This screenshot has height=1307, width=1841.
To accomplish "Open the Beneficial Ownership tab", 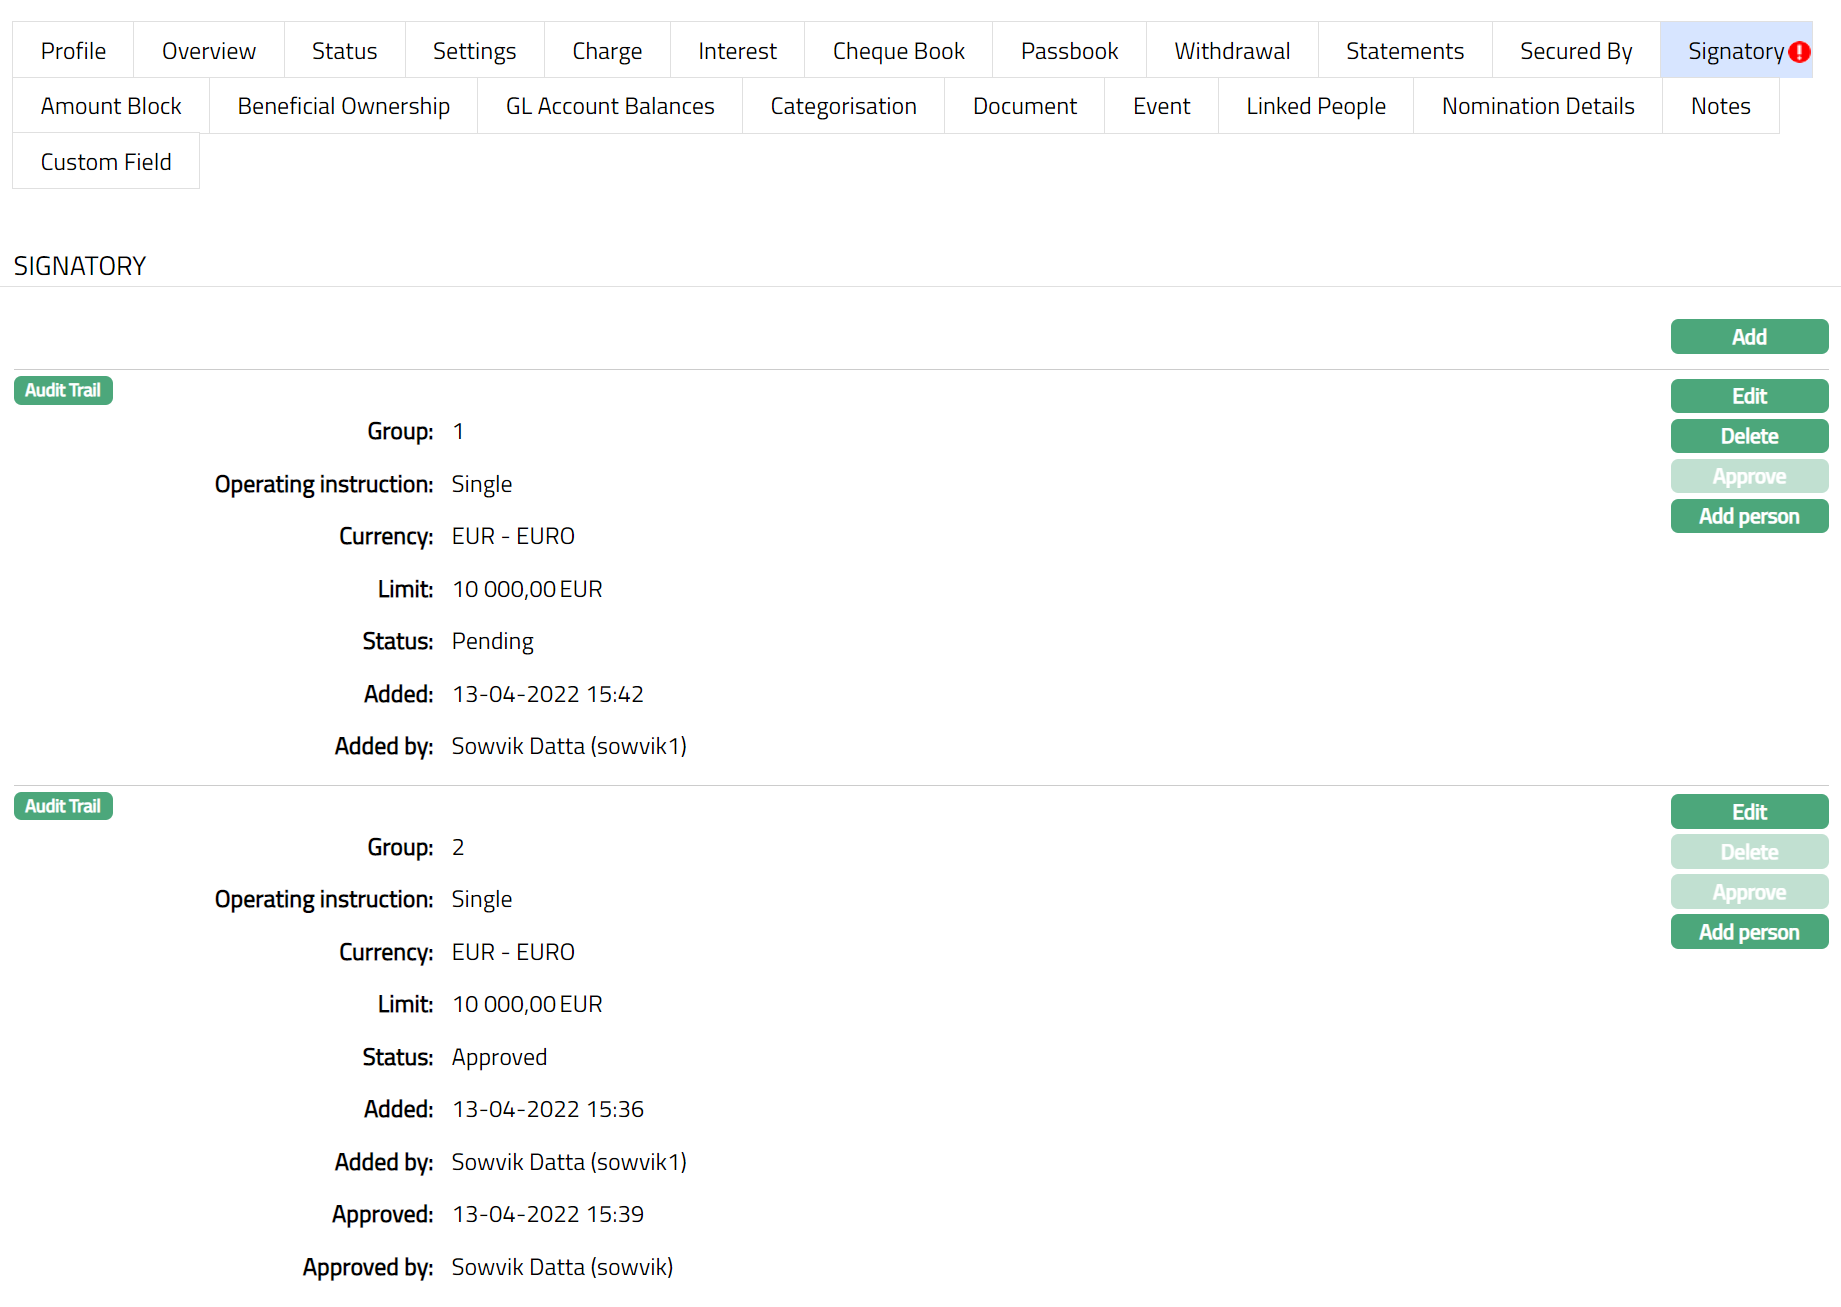I will pos(343,106).
